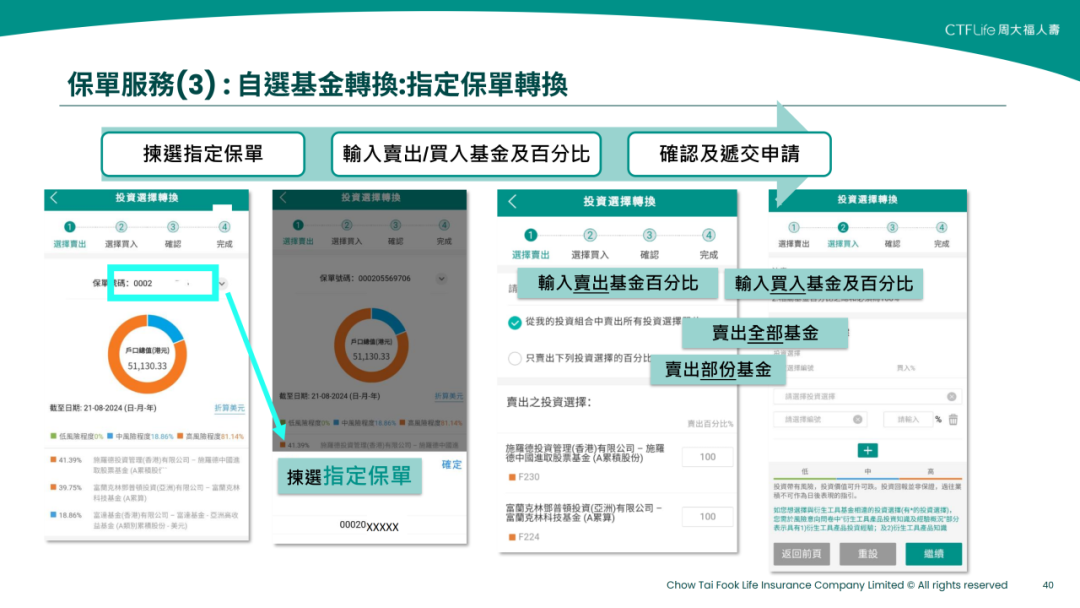Viewport: 1080px width, 608px height.
Task: Open the 請選擇編號 code selection field
Action: tap(820, 419)
